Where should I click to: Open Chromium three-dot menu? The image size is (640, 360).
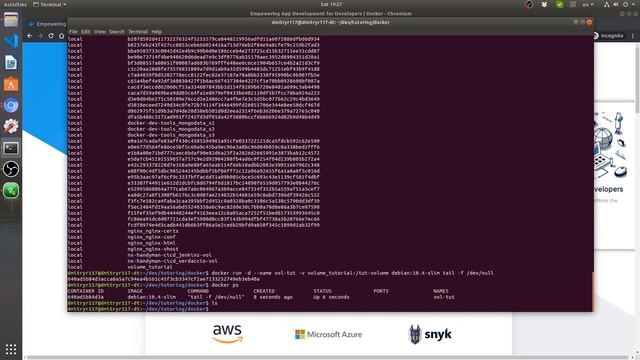click(633, 36)
